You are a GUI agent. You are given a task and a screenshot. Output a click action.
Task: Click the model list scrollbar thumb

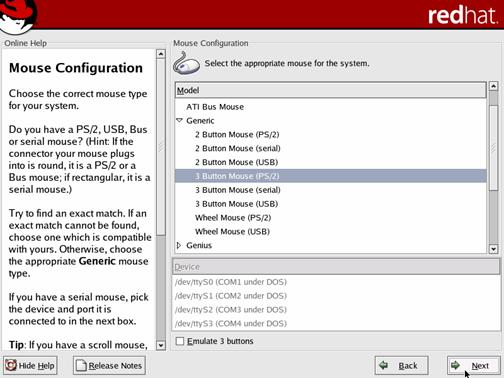click(x=493, y=148)
